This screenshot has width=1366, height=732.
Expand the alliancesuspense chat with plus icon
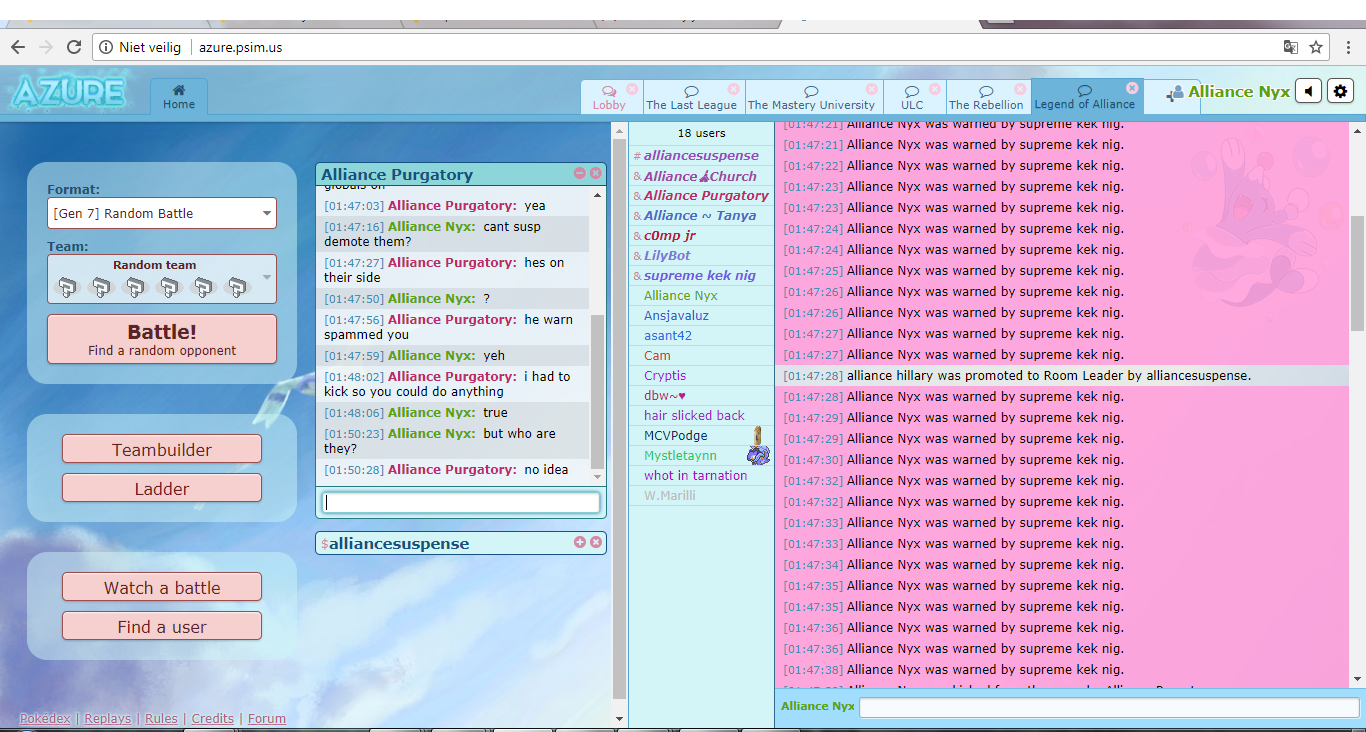point(580,542)
